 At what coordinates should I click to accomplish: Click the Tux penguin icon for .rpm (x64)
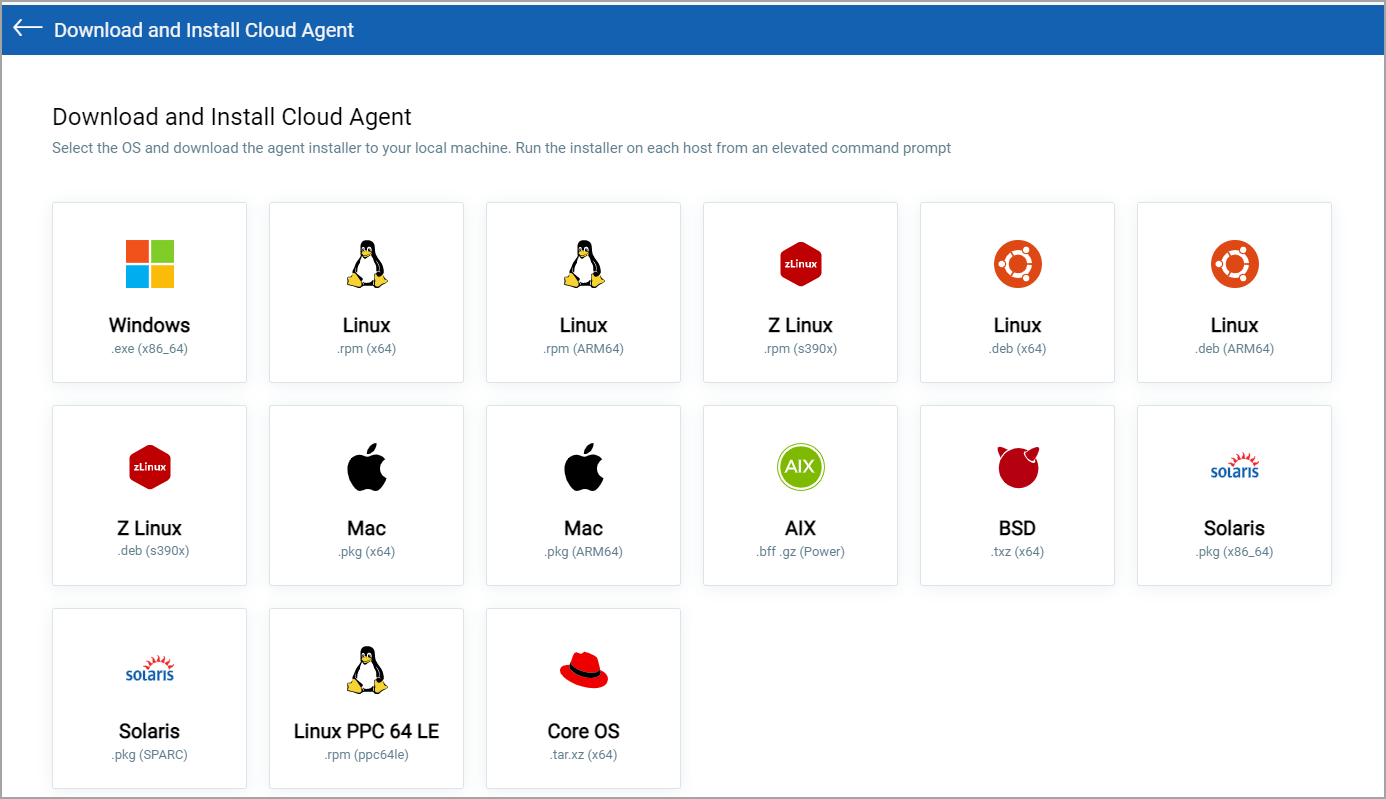(x=367, y=264)
